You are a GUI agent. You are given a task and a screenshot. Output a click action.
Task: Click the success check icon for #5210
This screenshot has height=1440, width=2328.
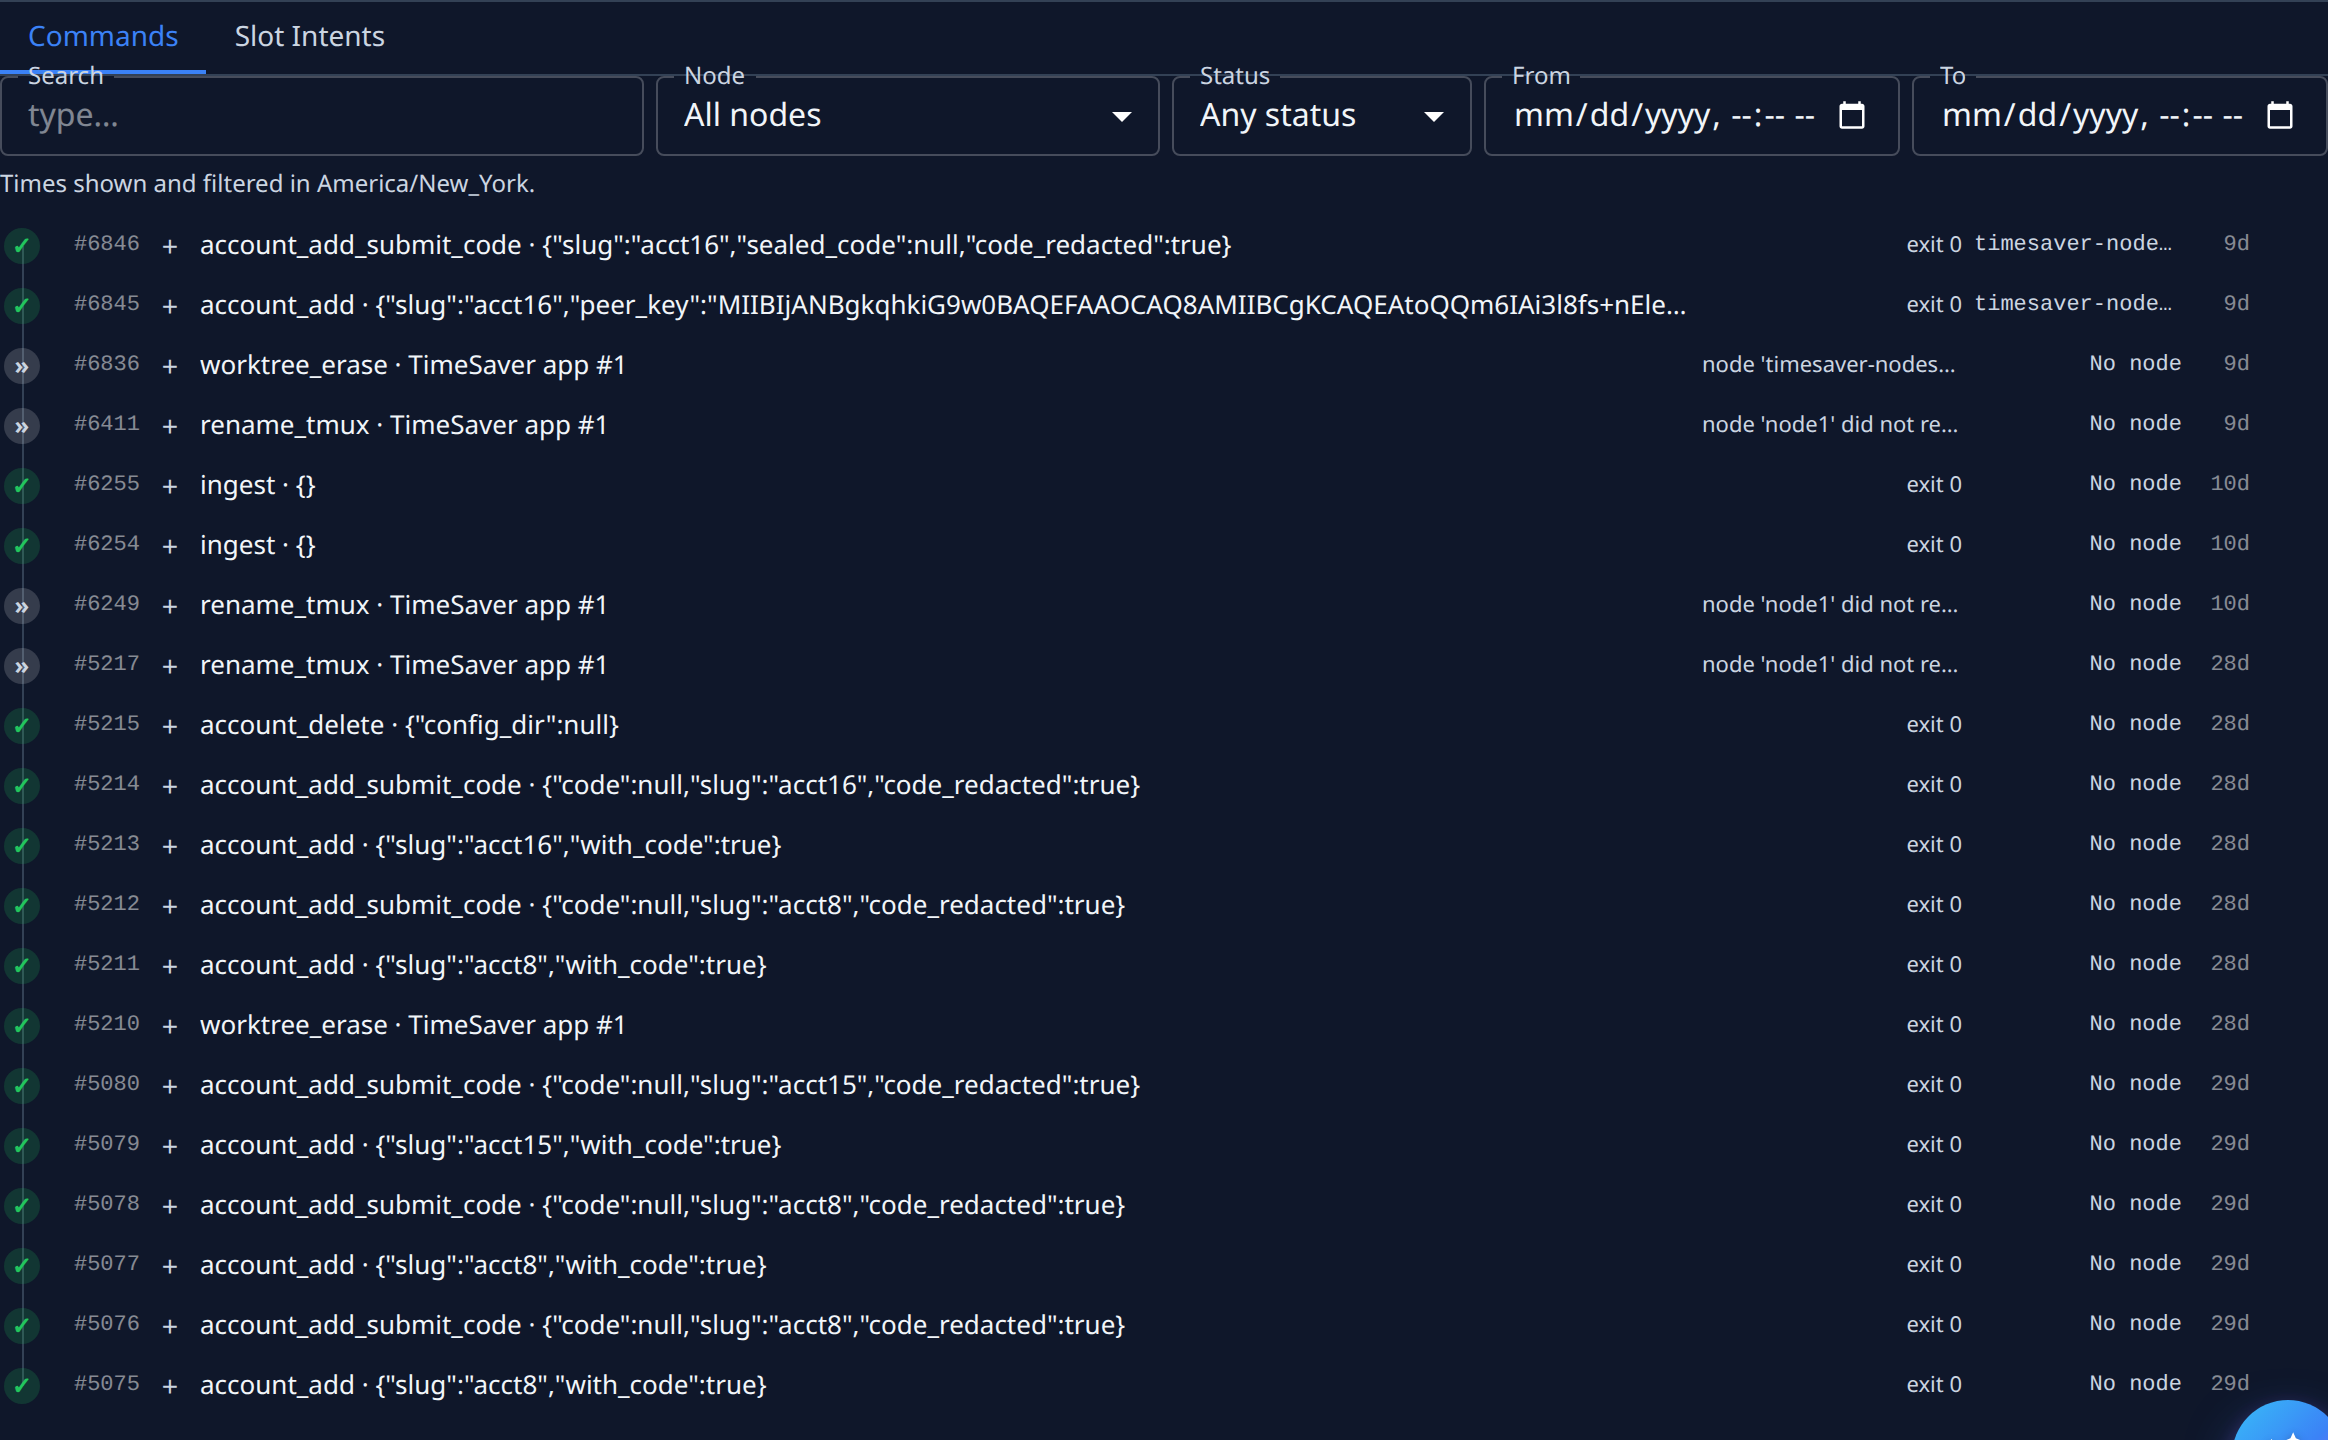[21, 1026]
